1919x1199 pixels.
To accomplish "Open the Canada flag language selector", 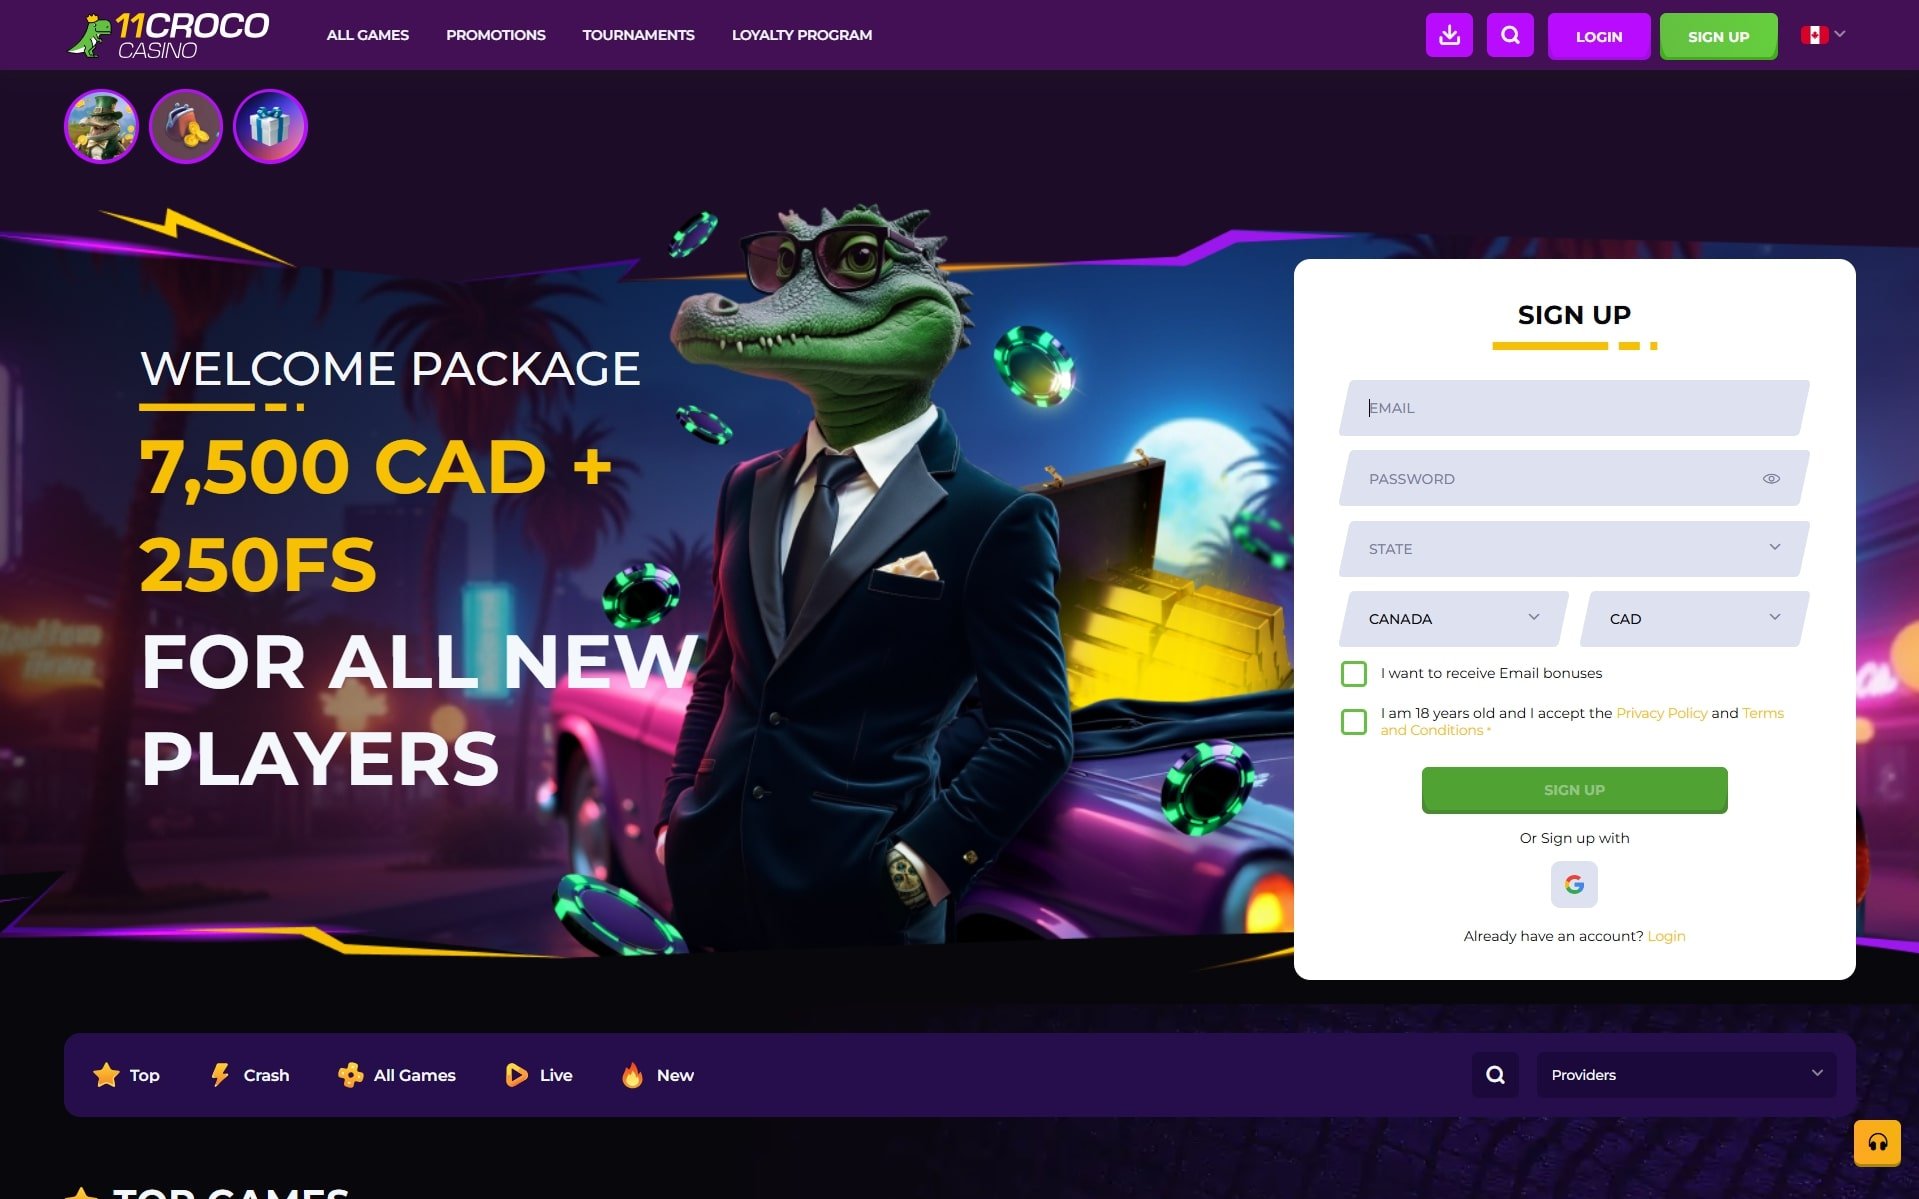I will pyautogui.click(x=1823, y=35).
